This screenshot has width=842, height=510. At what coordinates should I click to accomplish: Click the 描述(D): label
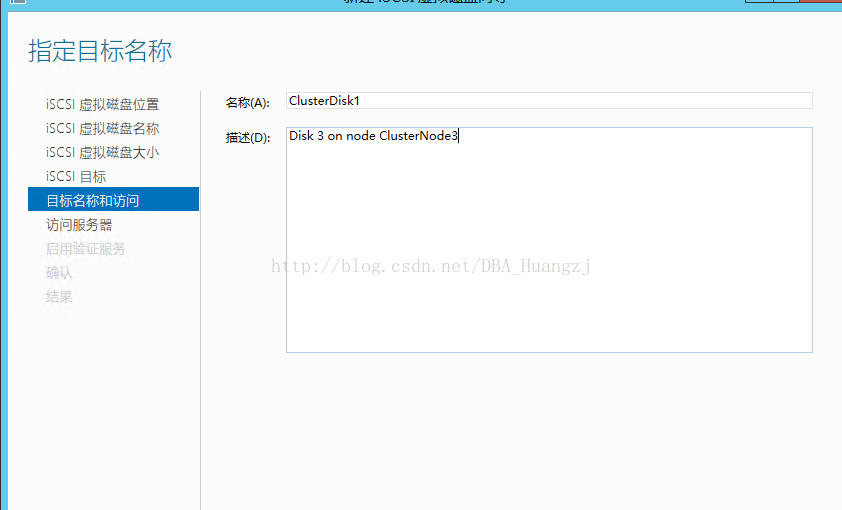[x=248, y=137]
